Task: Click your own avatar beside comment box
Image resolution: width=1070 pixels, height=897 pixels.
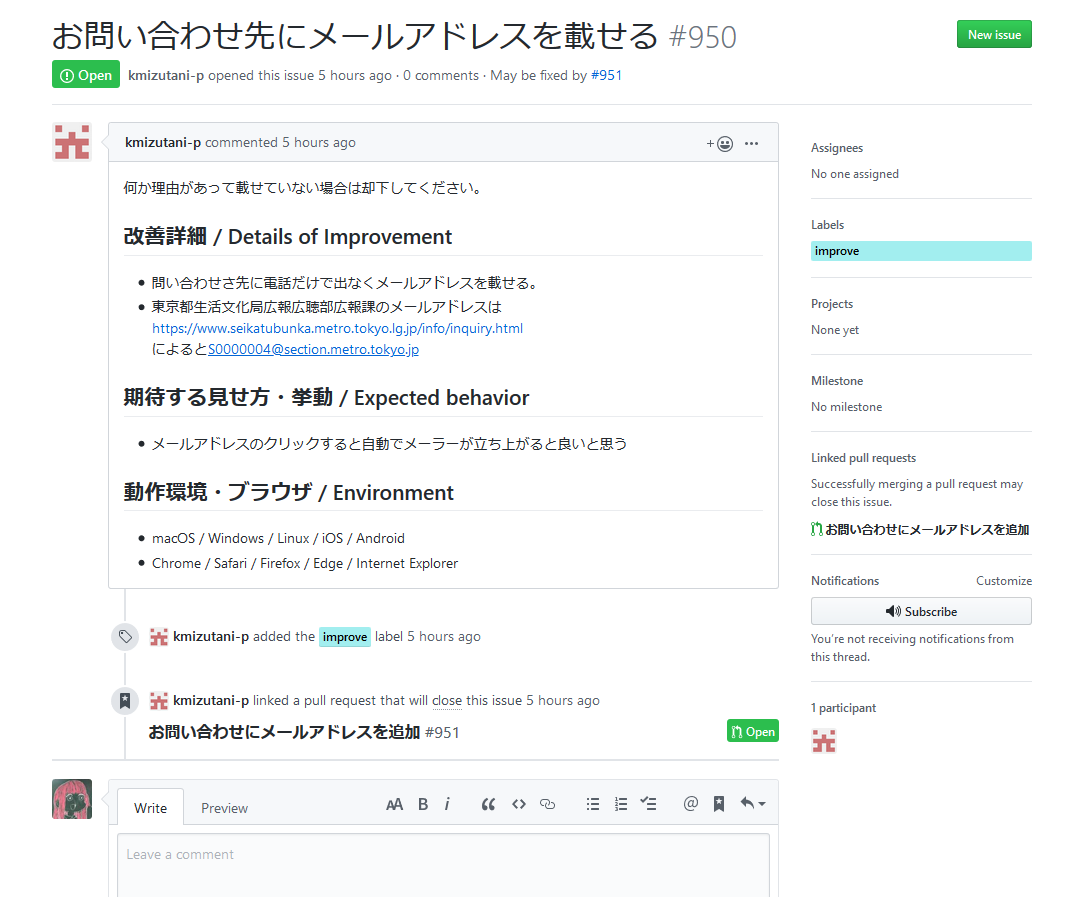Action: pyautogui.click(x=72, y=799)
